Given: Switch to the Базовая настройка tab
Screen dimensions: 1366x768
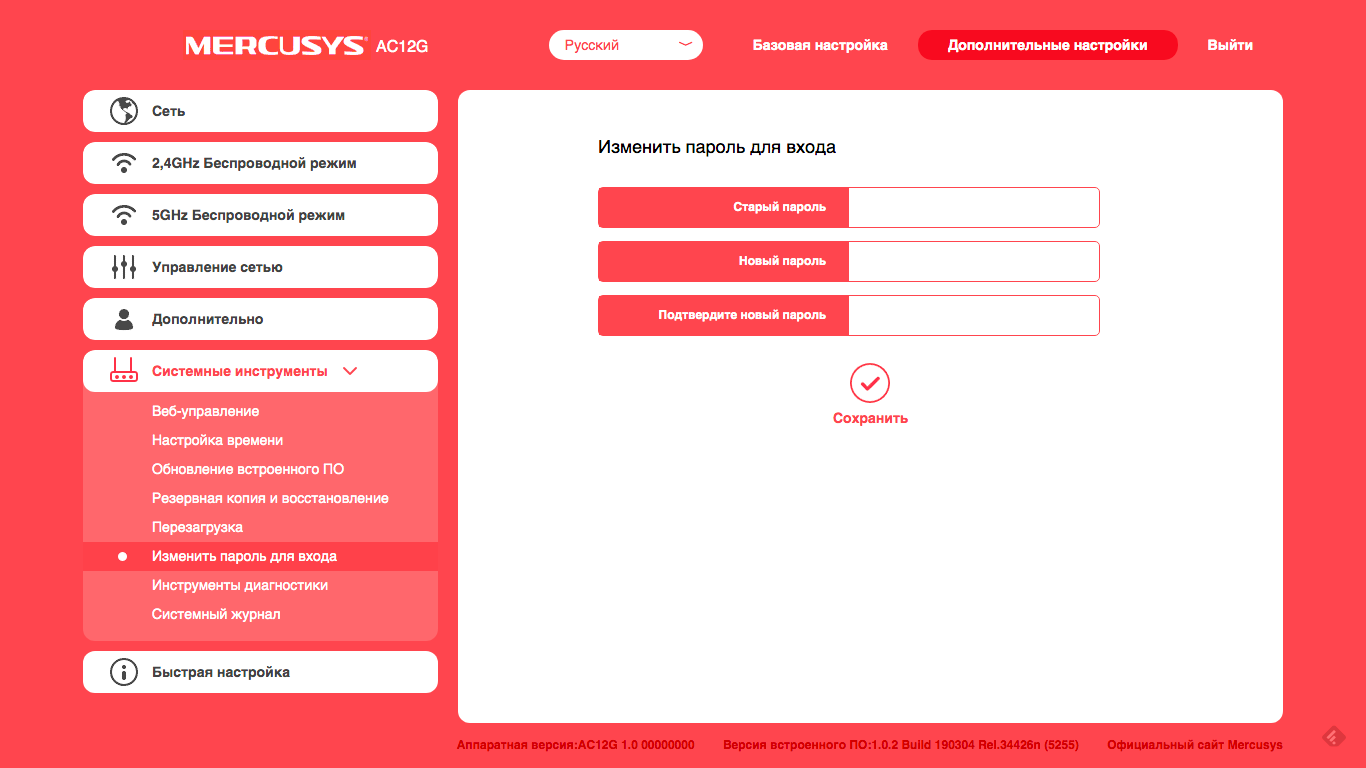Looking at the screenshot, I should 819,45.
